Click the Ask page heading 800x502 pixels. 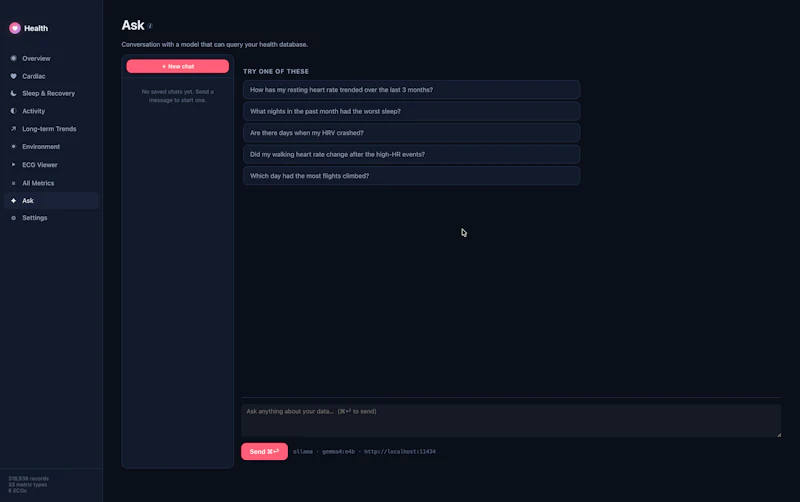coord(133,26)
